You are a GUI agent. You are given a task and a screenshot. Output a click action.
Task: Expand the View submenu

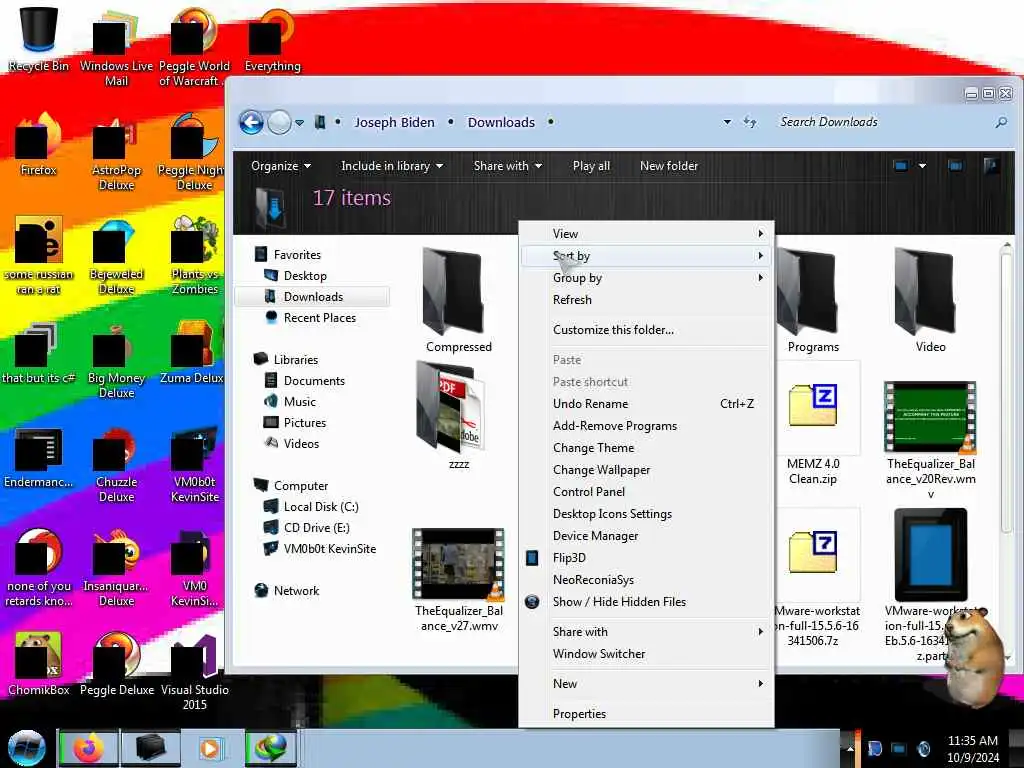647,234
